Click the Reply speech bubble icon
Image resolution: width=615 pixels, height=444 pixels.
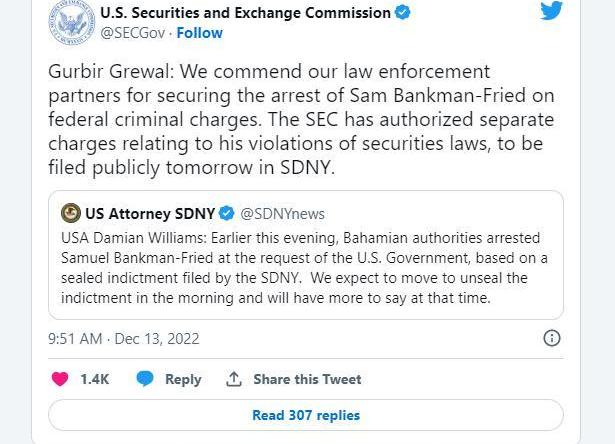(x=145, y=379)
